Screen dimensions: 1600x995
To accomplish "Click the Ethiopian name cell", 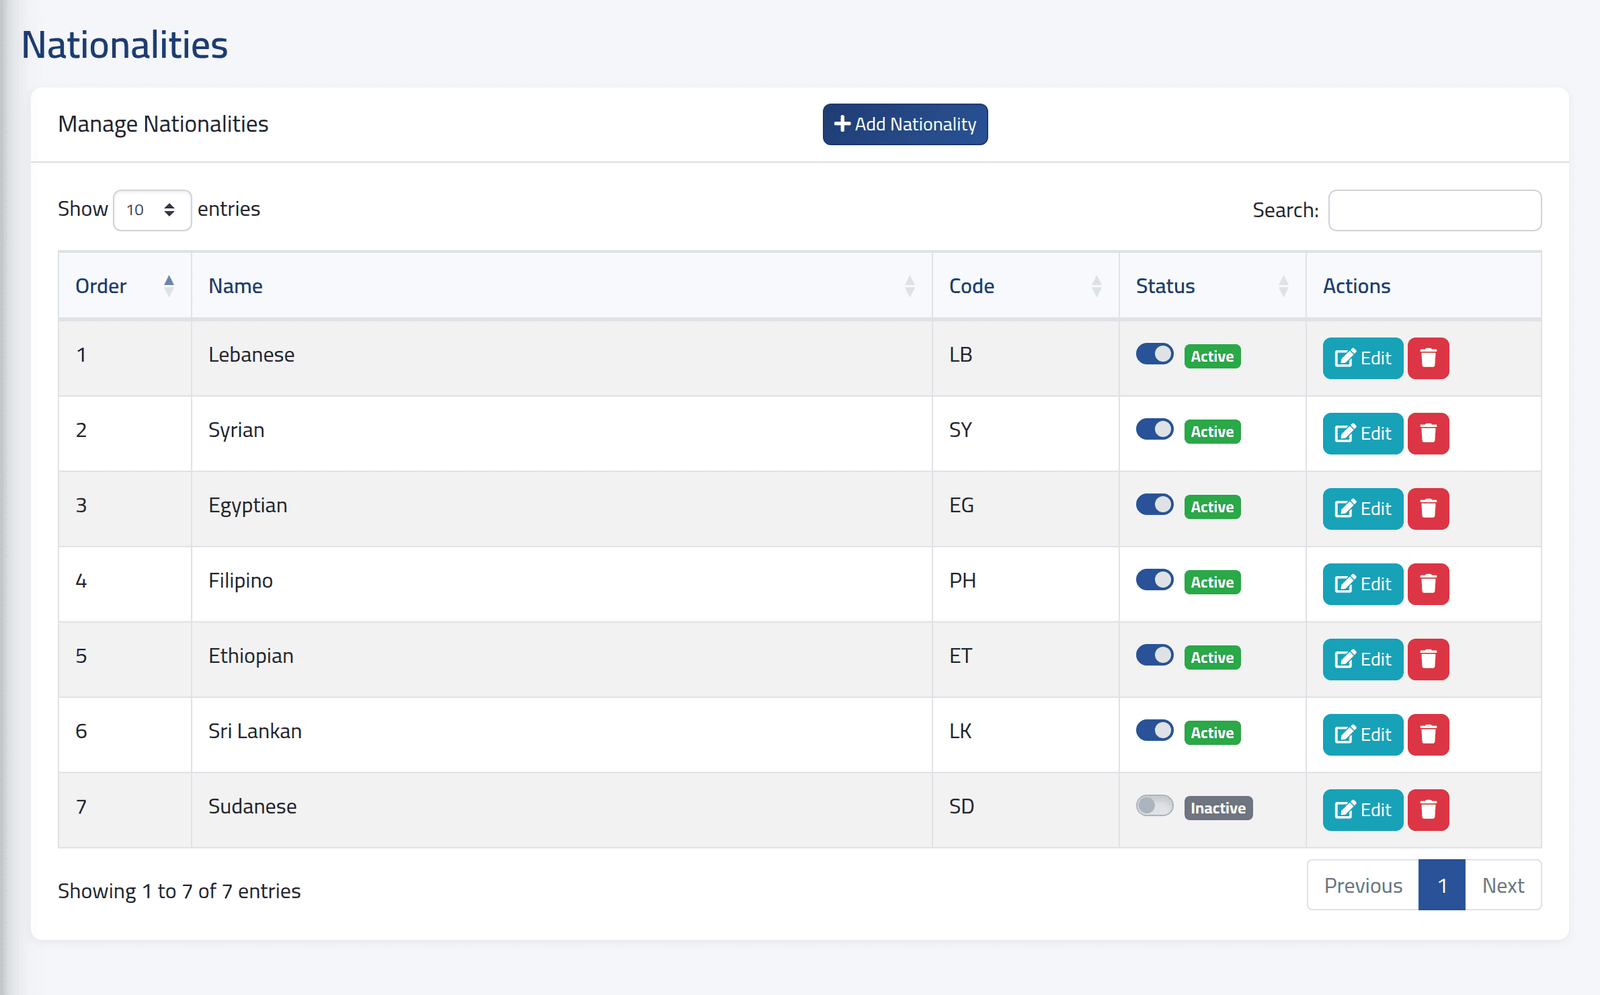I will tap(562, 659).
